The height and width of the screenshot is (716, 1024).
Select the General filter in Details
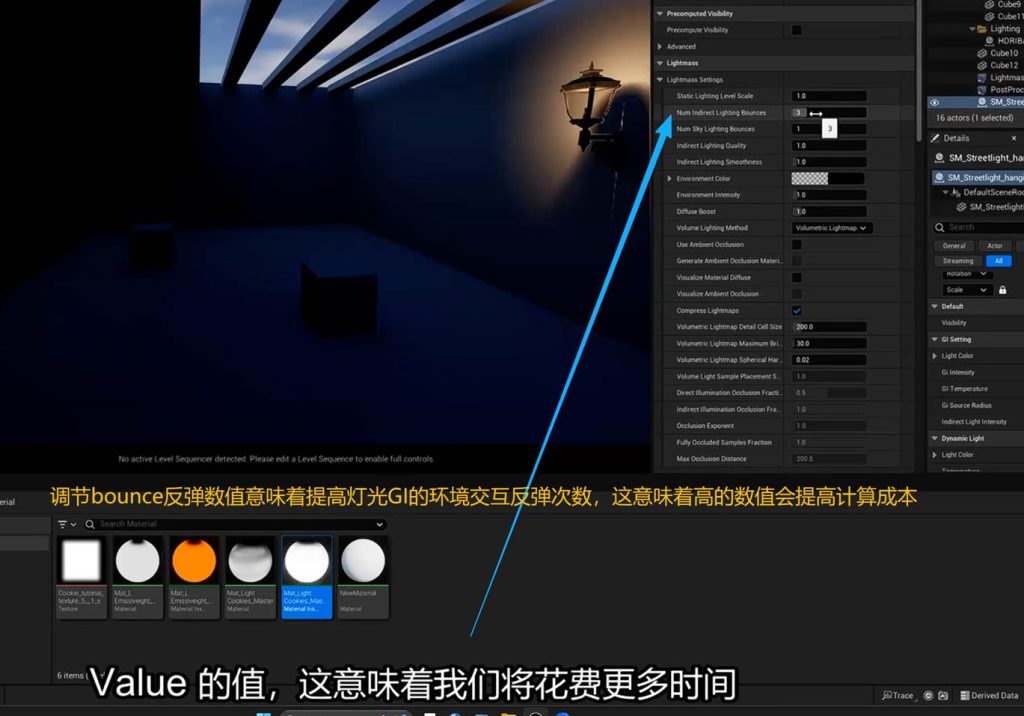pos(954,245)
